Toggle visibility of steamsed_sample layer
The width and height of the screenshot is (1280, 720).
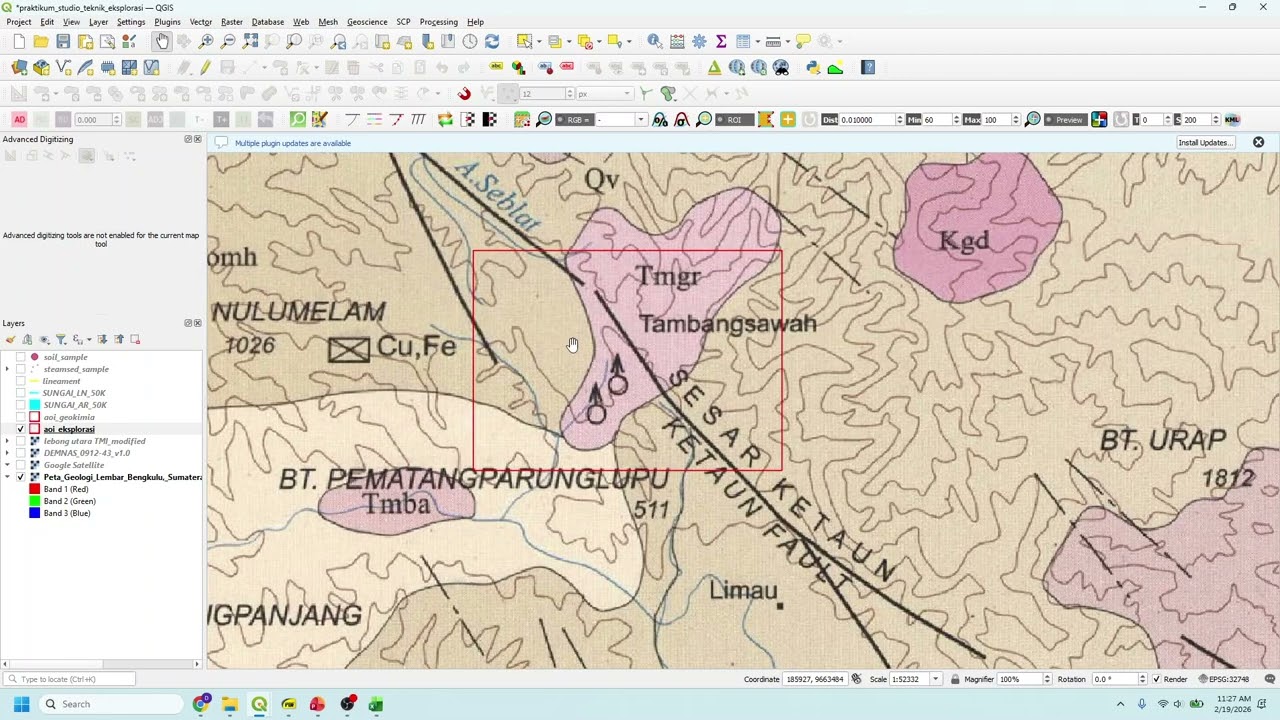pyautogui.click(x=21, y=369)
